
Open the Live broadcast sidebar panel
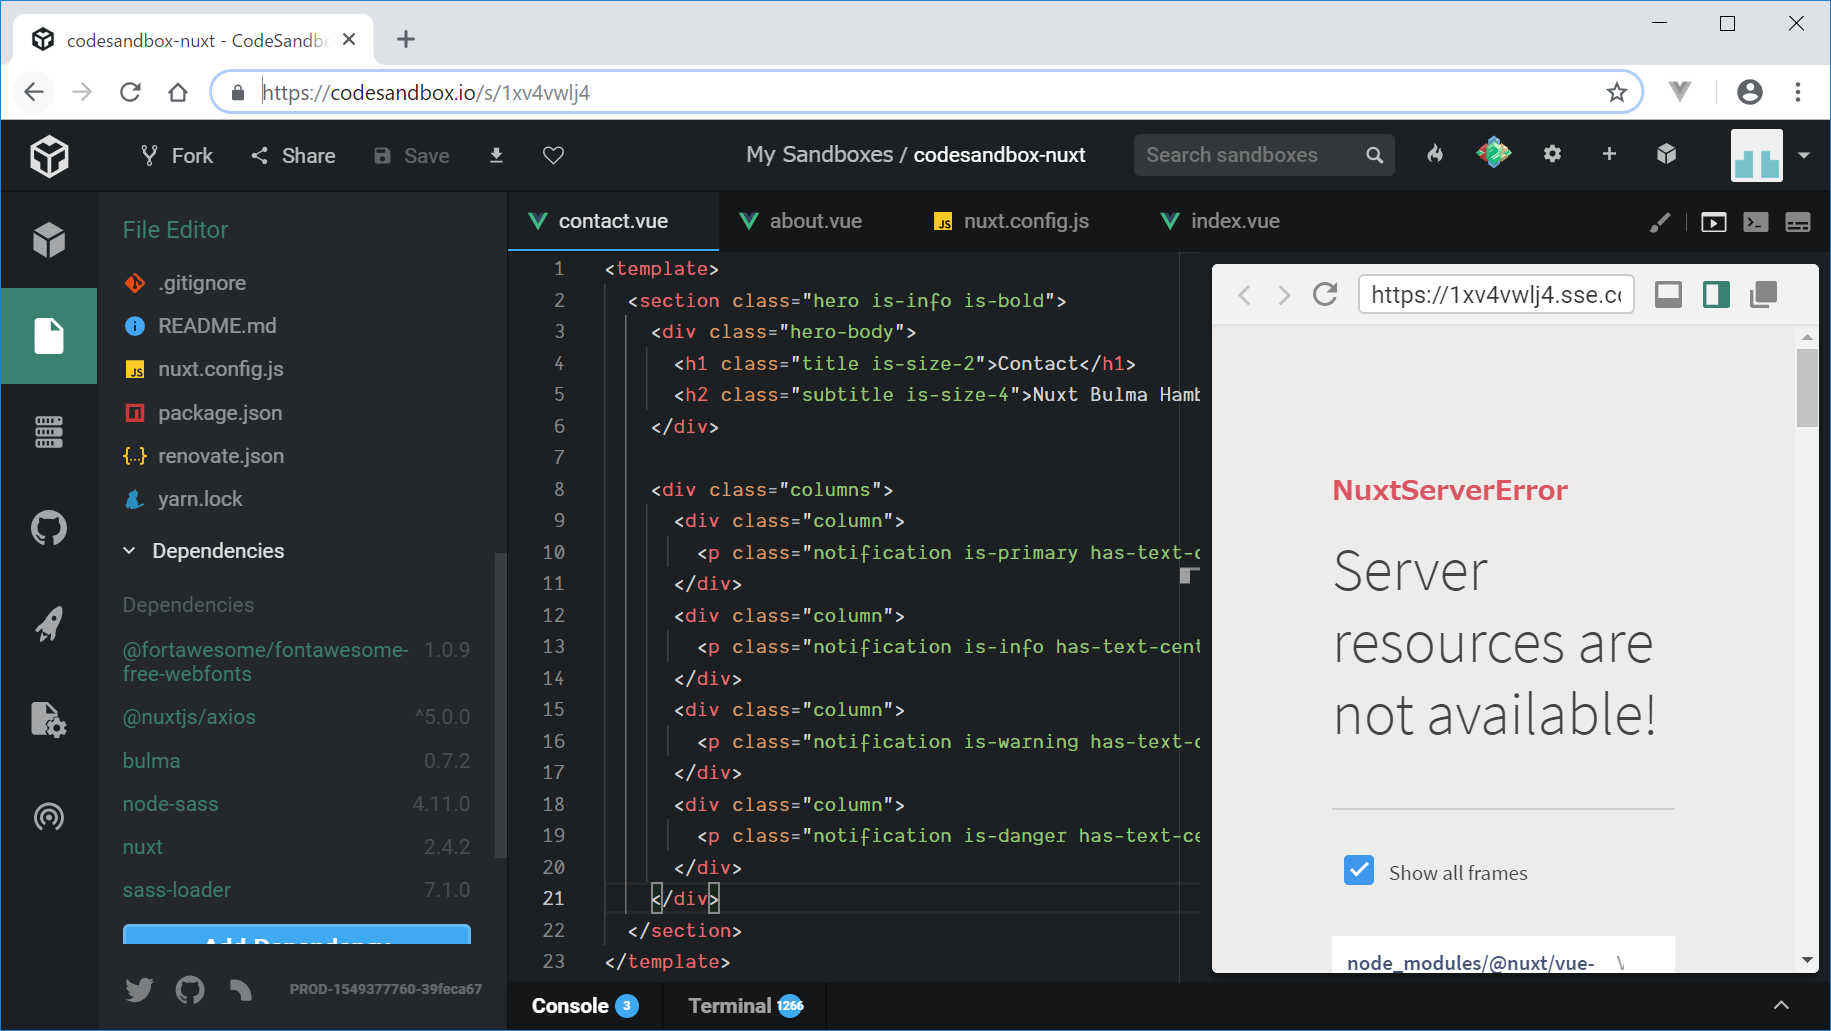pos(48,817)
